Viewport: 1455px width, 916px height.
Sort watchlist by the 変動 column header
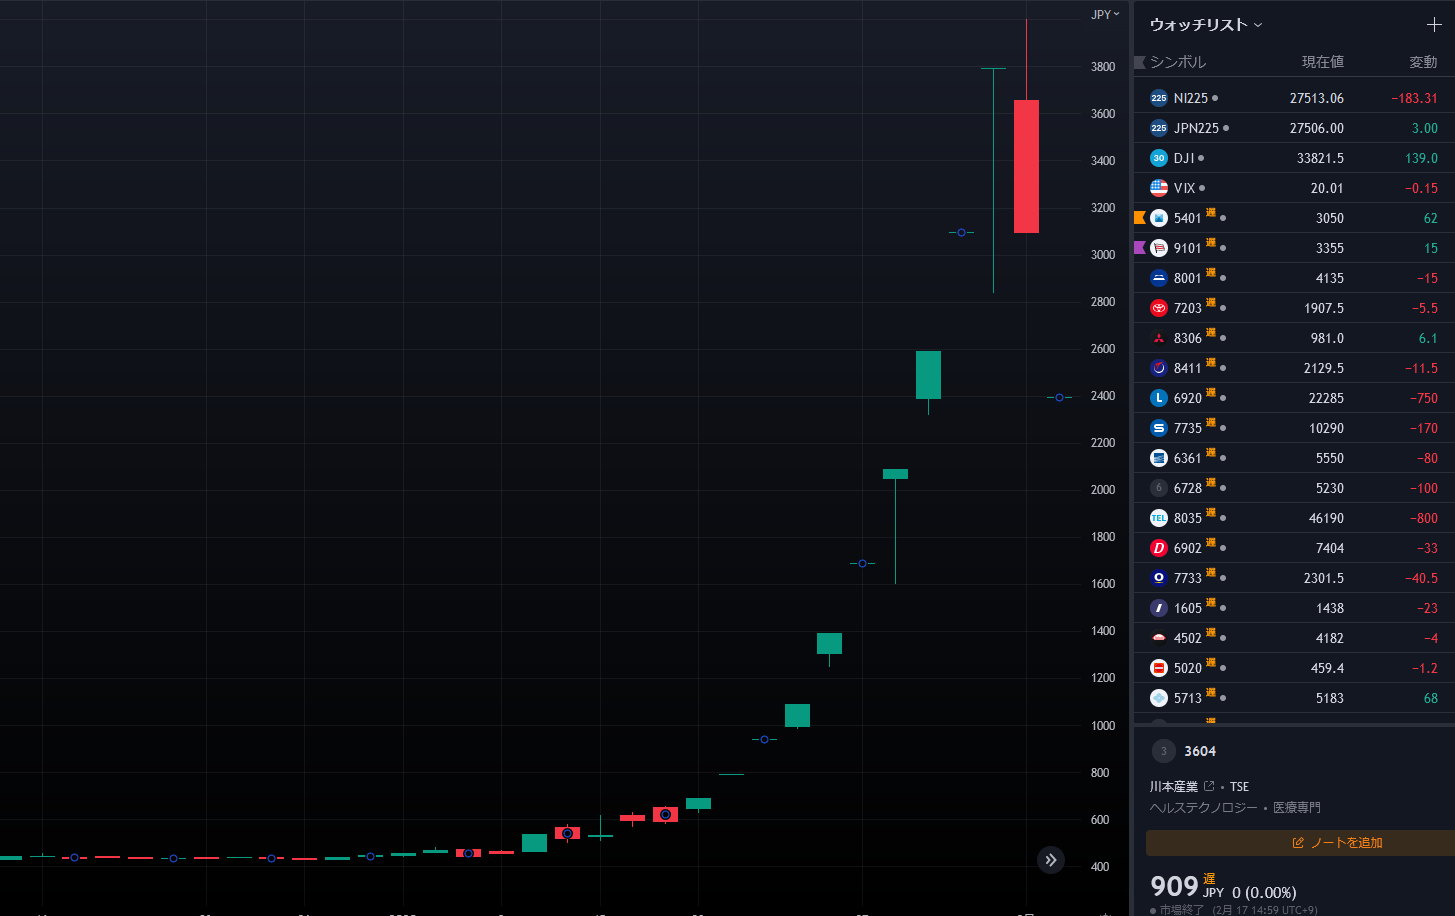pos(1423,62)
